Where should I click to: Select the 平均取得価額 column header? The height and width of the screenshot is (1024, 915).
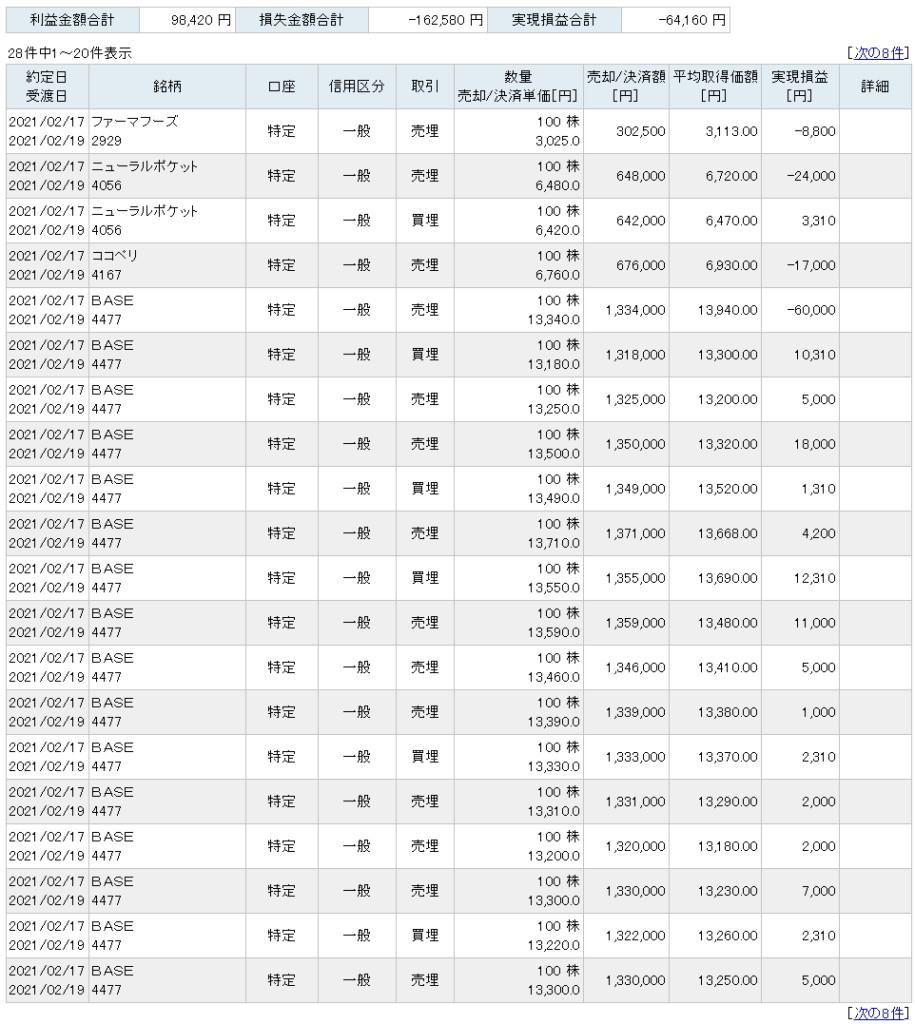(x=715, y=86)
